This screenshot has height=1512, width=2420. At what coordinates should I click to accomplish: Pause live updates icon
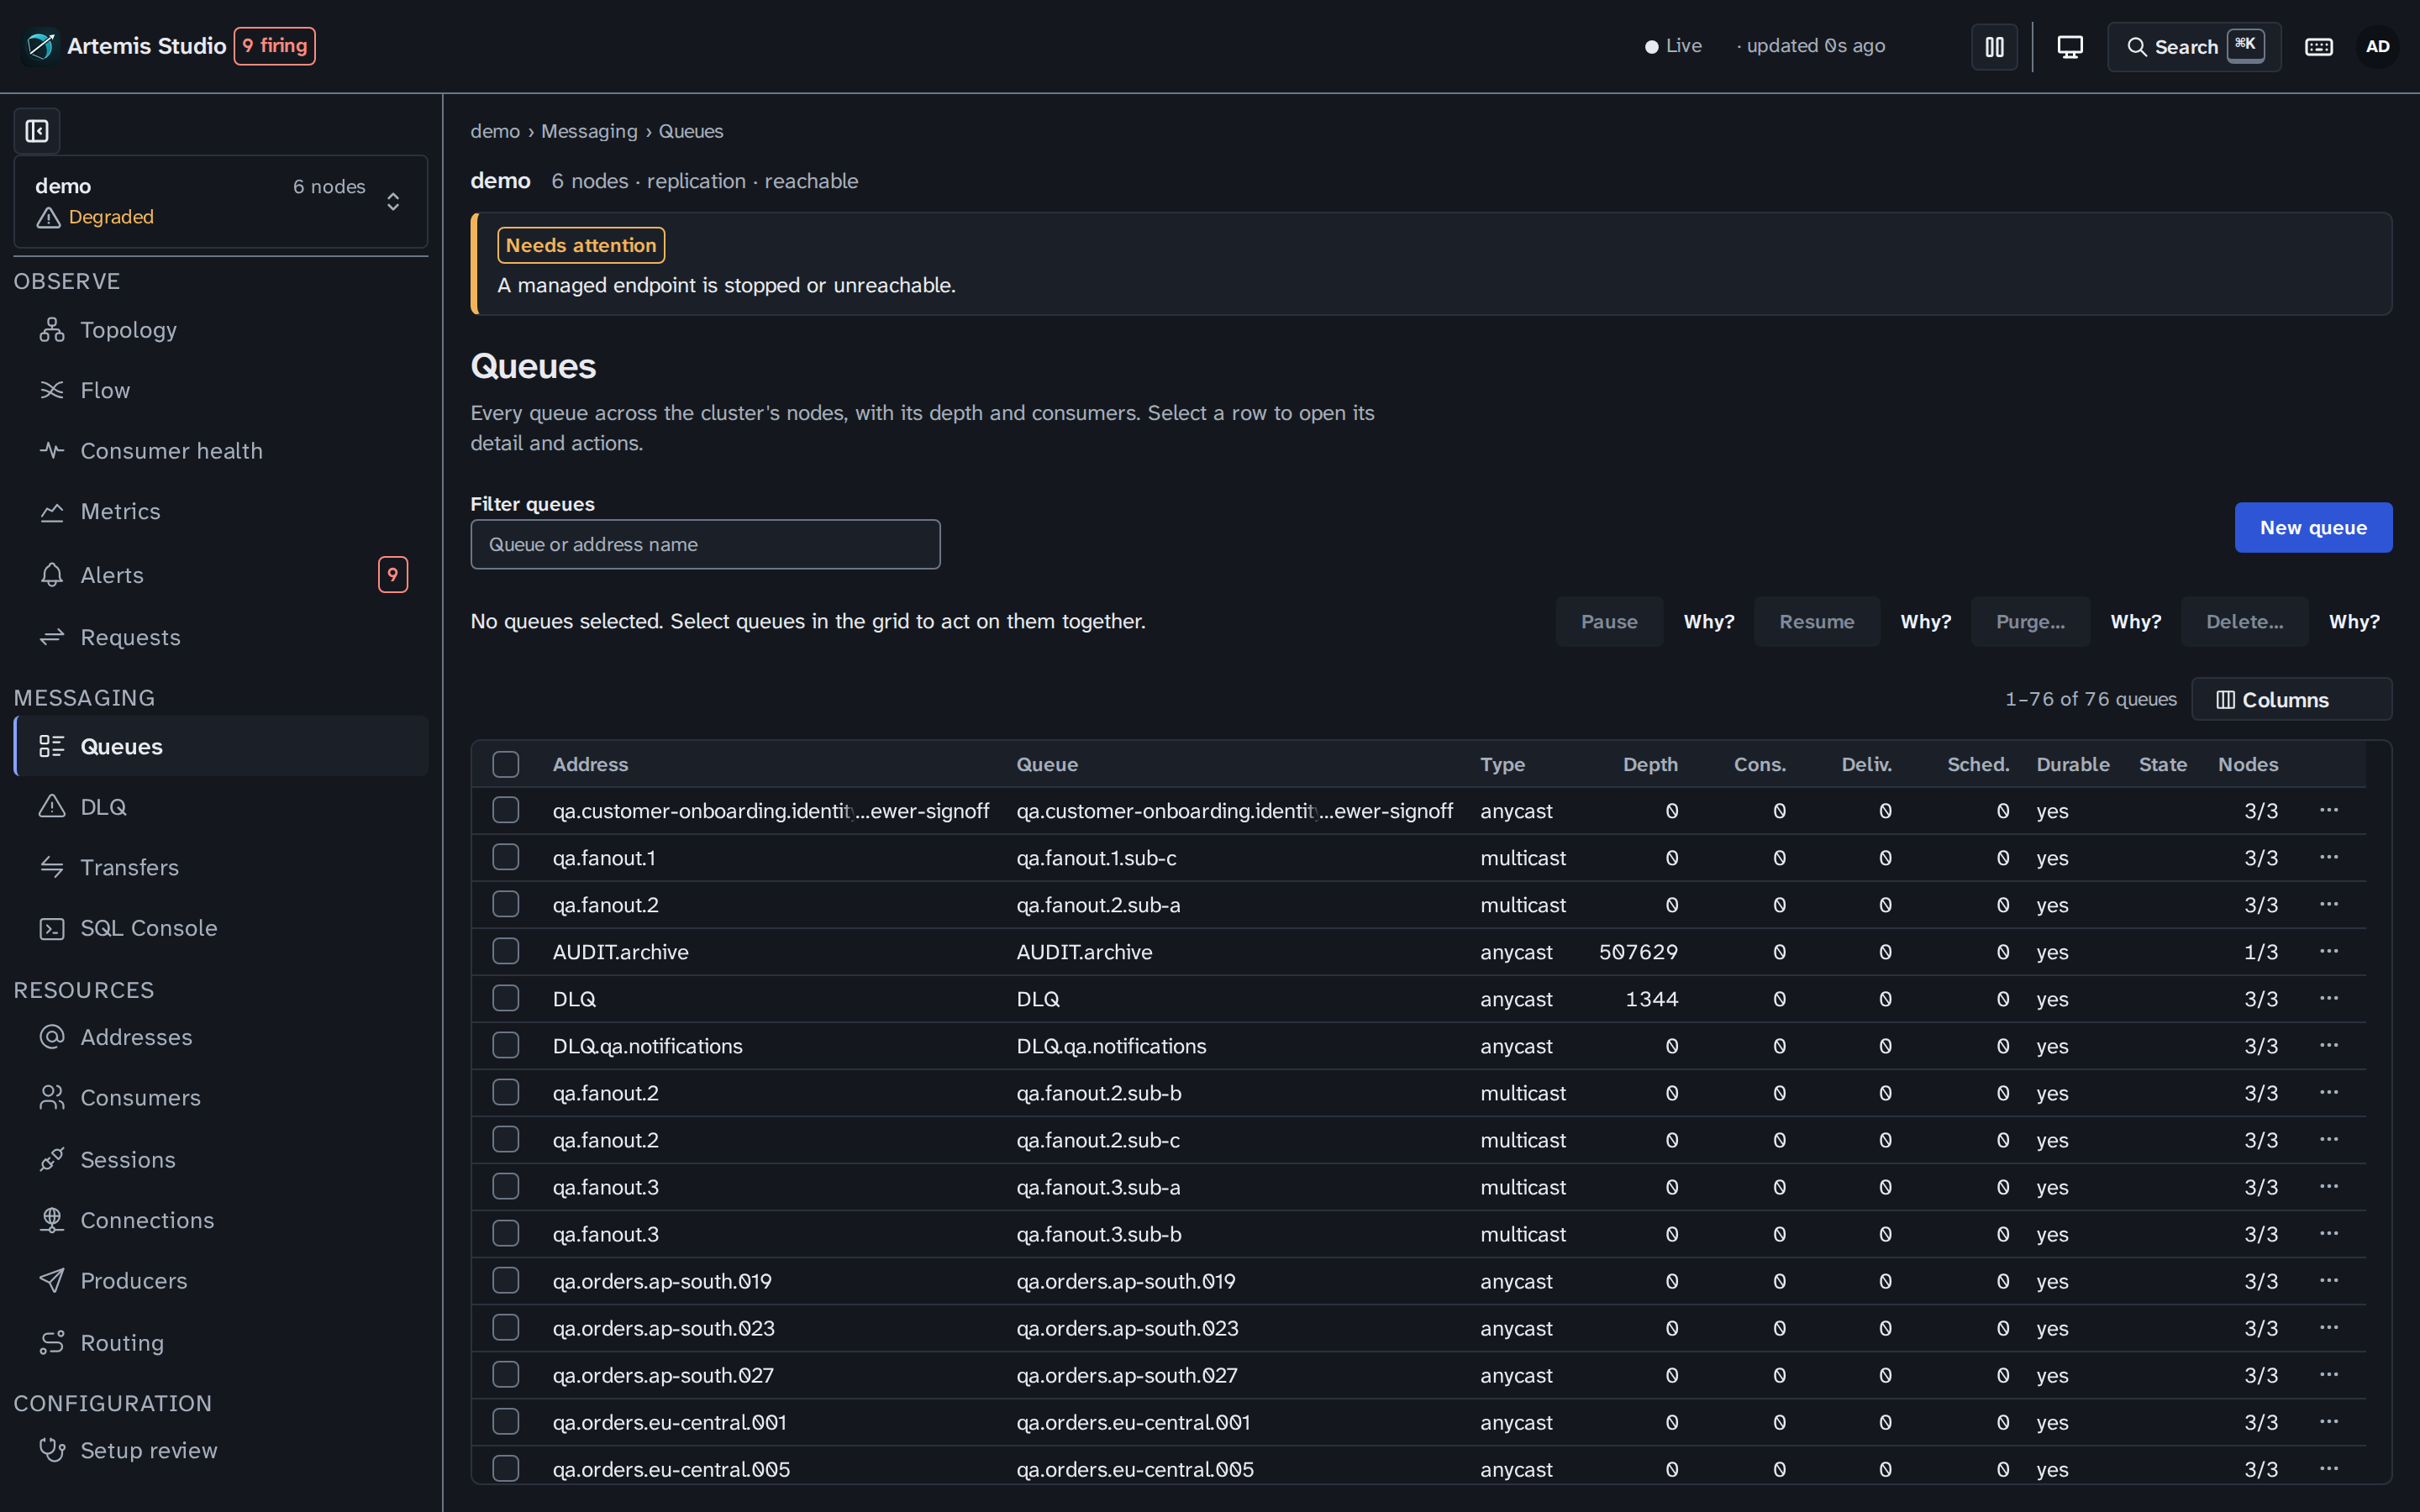pyautogui.click(x=1994, y=47)
